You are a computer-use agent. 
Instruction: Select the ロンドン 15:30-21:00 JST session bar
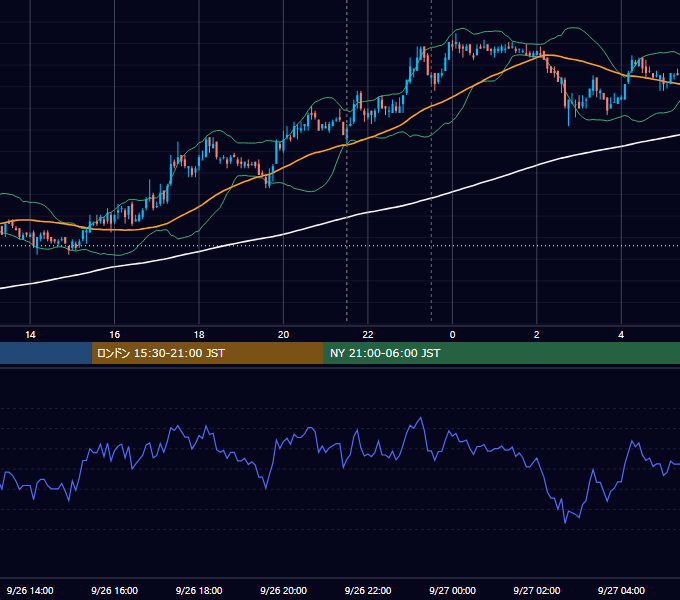207,353
